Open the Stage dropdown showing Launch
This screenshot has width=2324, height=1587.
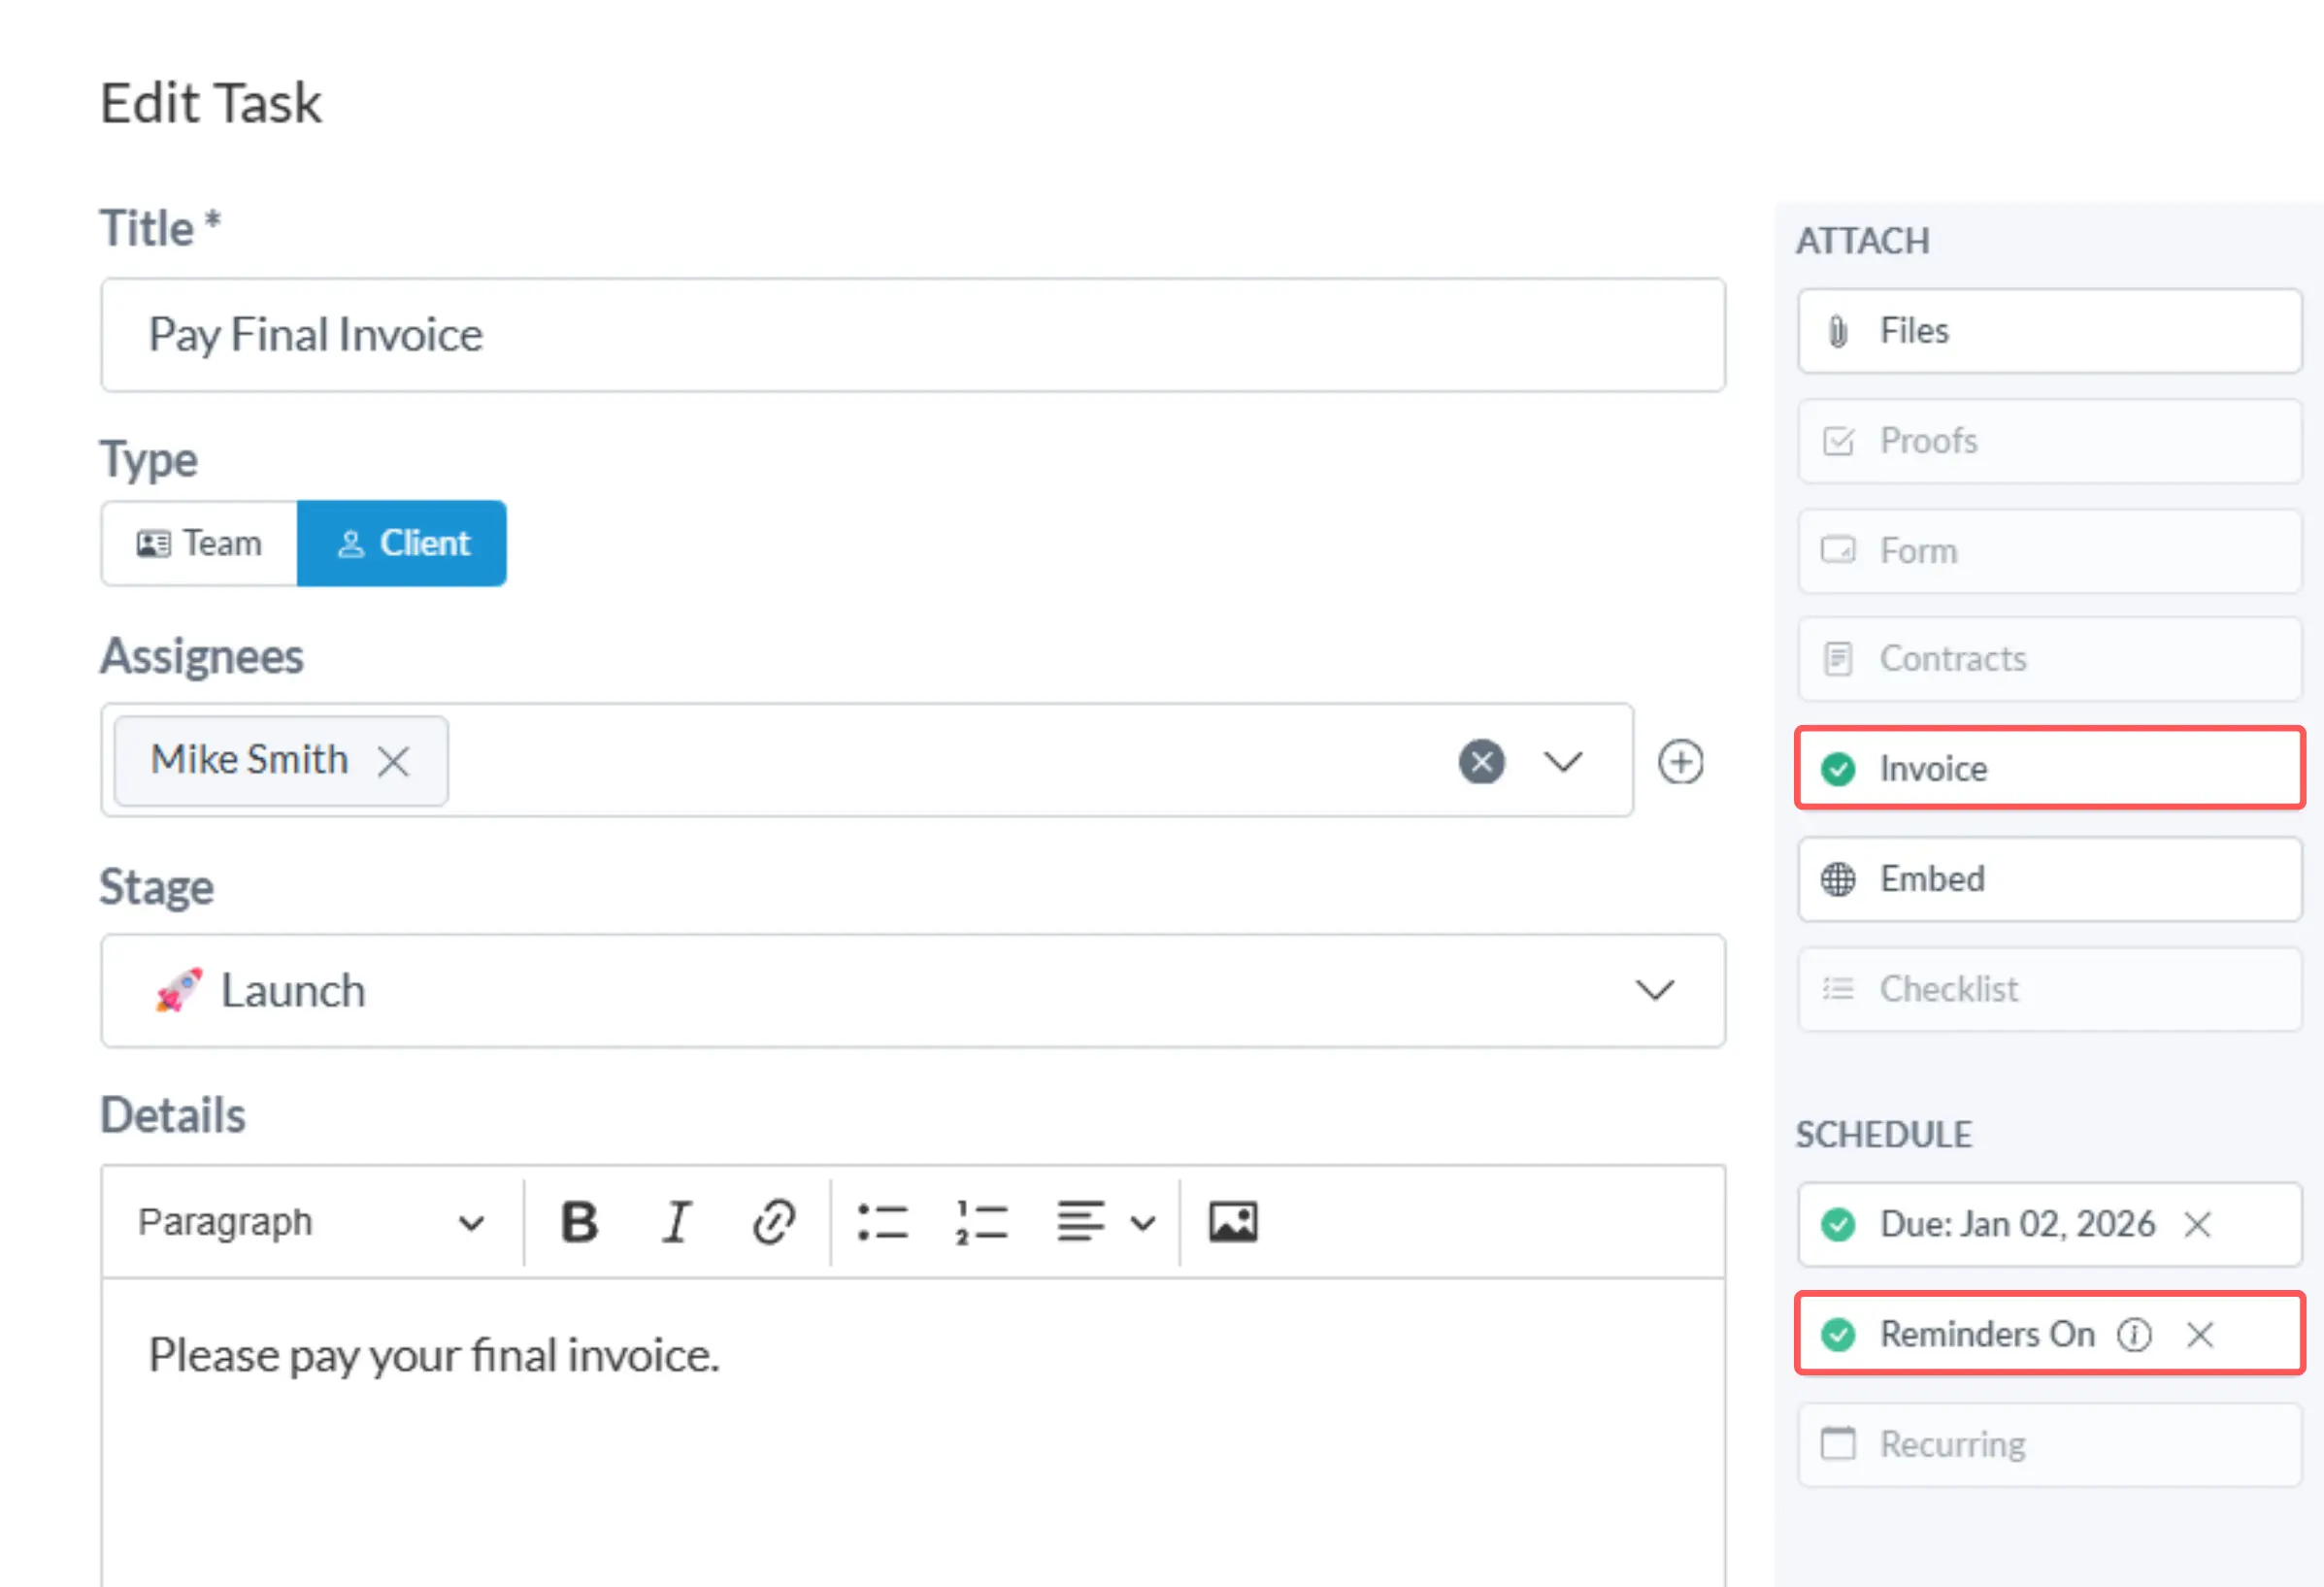pyautogui.click(x=912, y=990)
